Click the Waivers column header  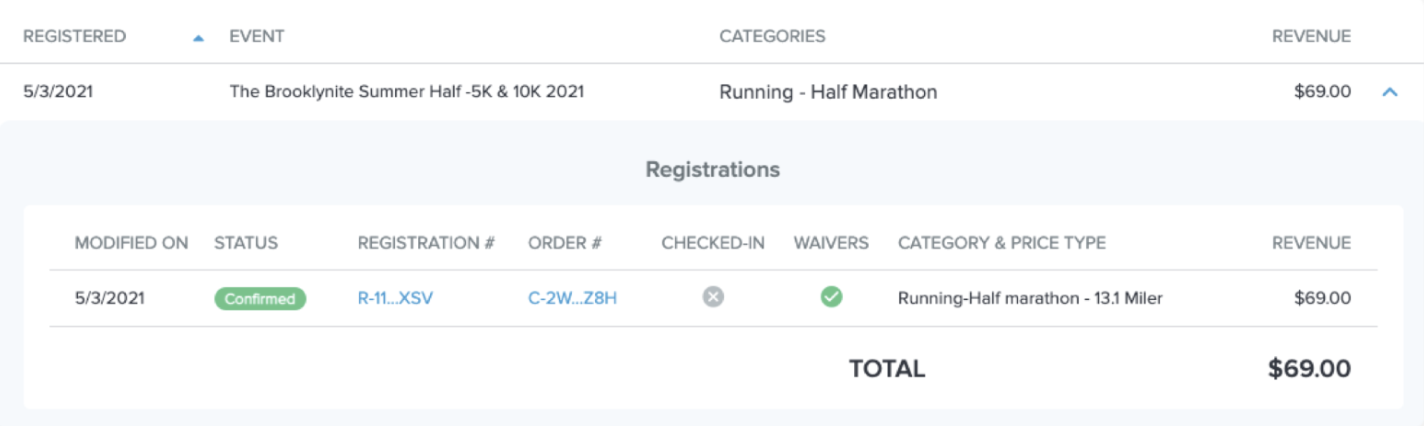click(831, 243)
